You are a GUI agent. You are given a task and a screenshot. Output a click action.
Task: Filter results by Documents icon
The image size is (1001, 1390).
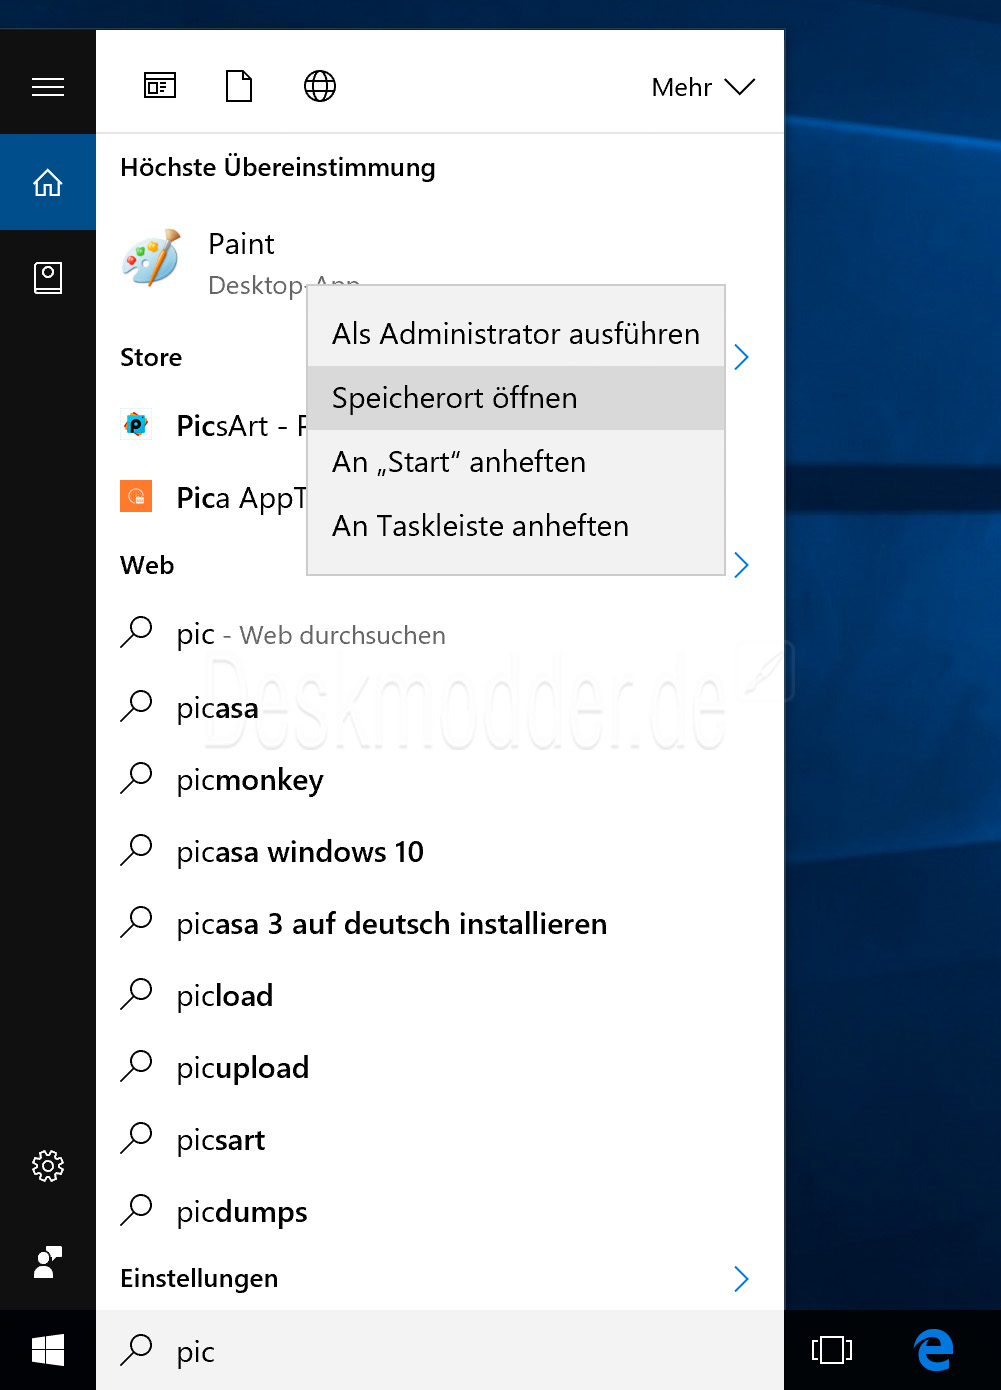pyautogui.click(x=239, y=87)
